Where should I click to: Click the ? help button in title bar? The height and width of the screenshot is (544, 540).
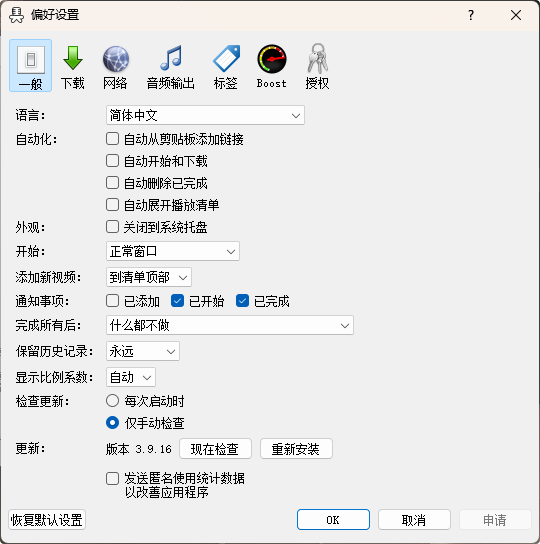tap(471, 15)
